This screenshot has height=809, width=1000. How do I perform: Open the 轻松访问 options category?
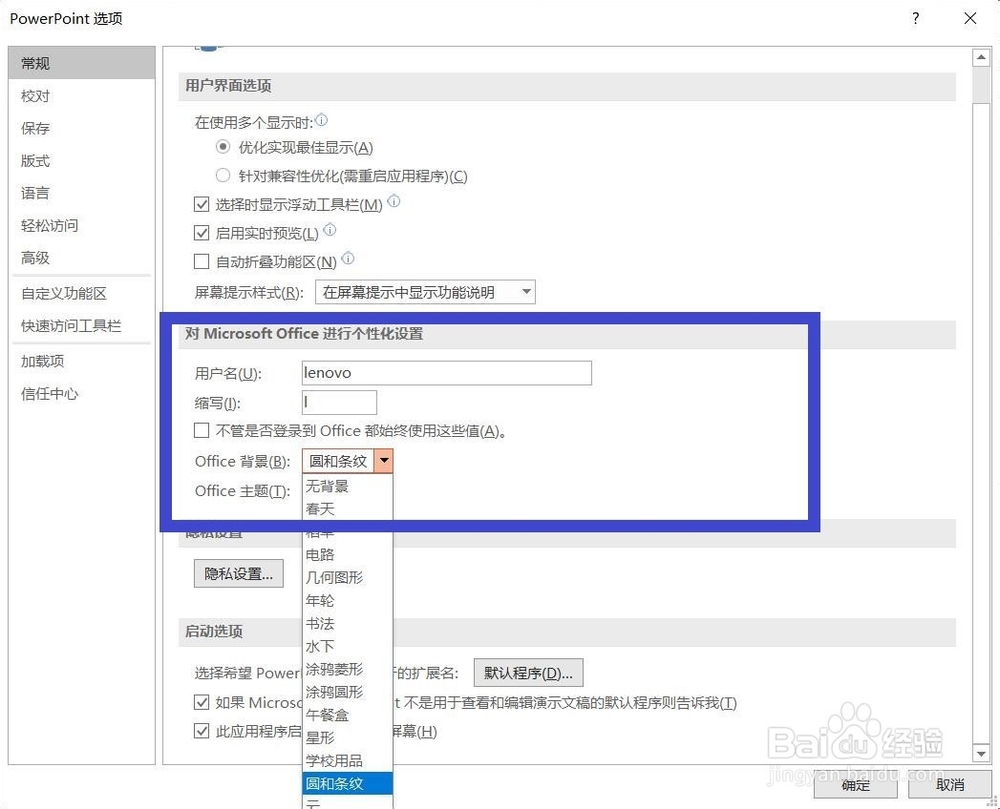(82, 226)
